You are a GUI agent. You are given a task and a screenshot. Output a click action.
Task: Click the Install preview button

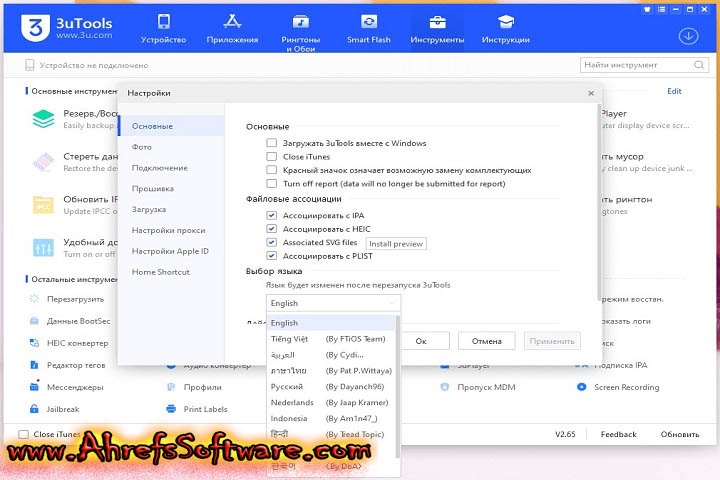pyautogui.click(x=395, y=243)
